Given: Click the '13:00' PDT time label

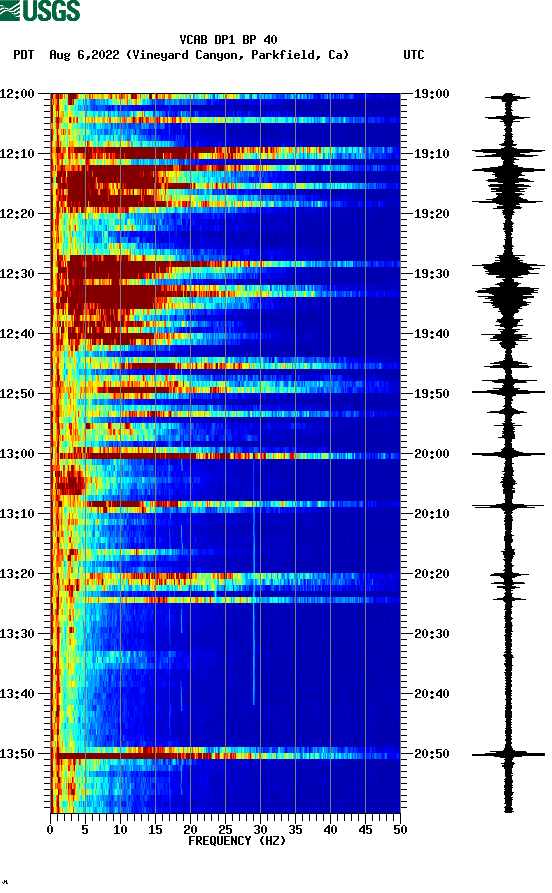Looking at the screenshot, I should [x=18, y=454].
